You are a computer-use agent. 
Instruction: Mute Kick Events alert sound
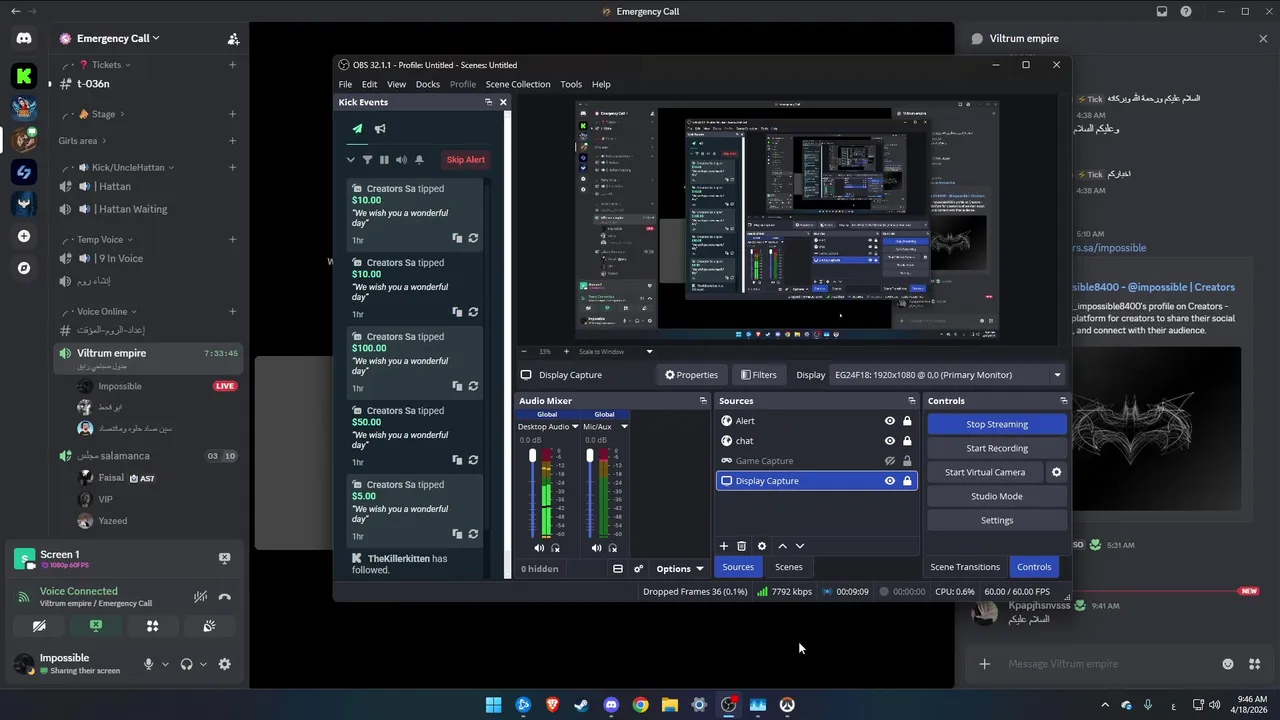point(401,160)
